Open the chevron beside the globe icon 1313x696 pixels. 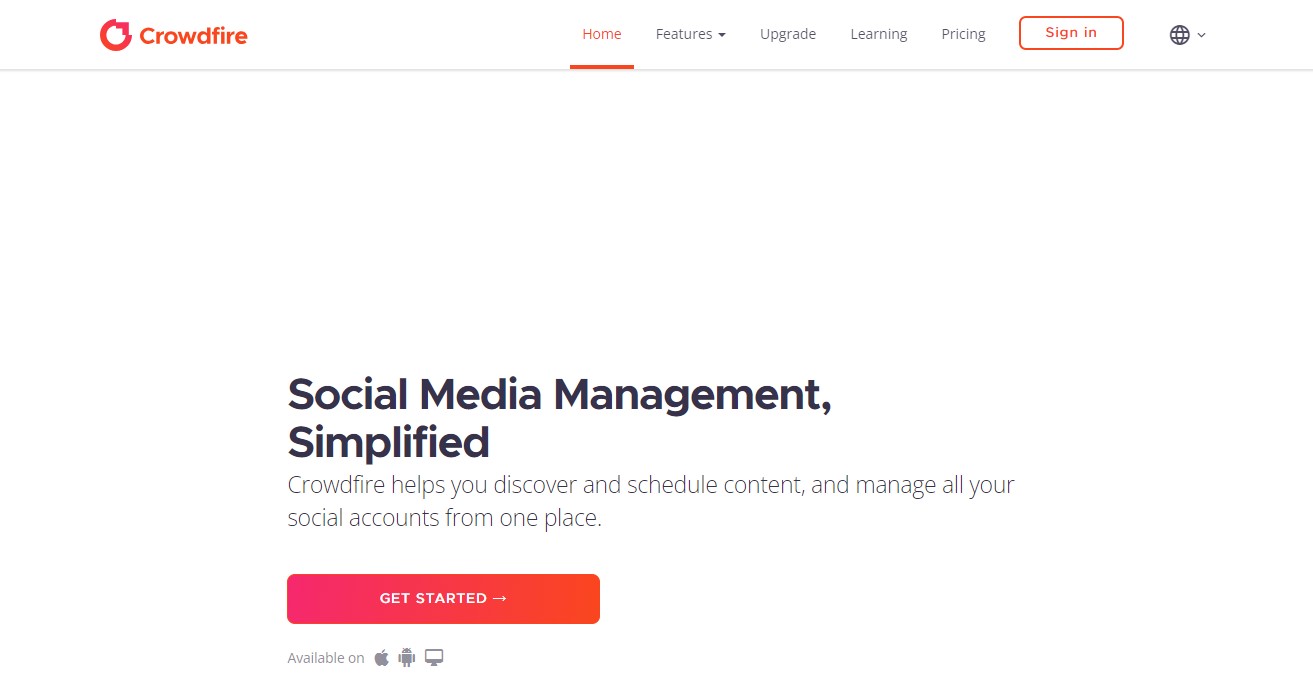click(1201, 35)
